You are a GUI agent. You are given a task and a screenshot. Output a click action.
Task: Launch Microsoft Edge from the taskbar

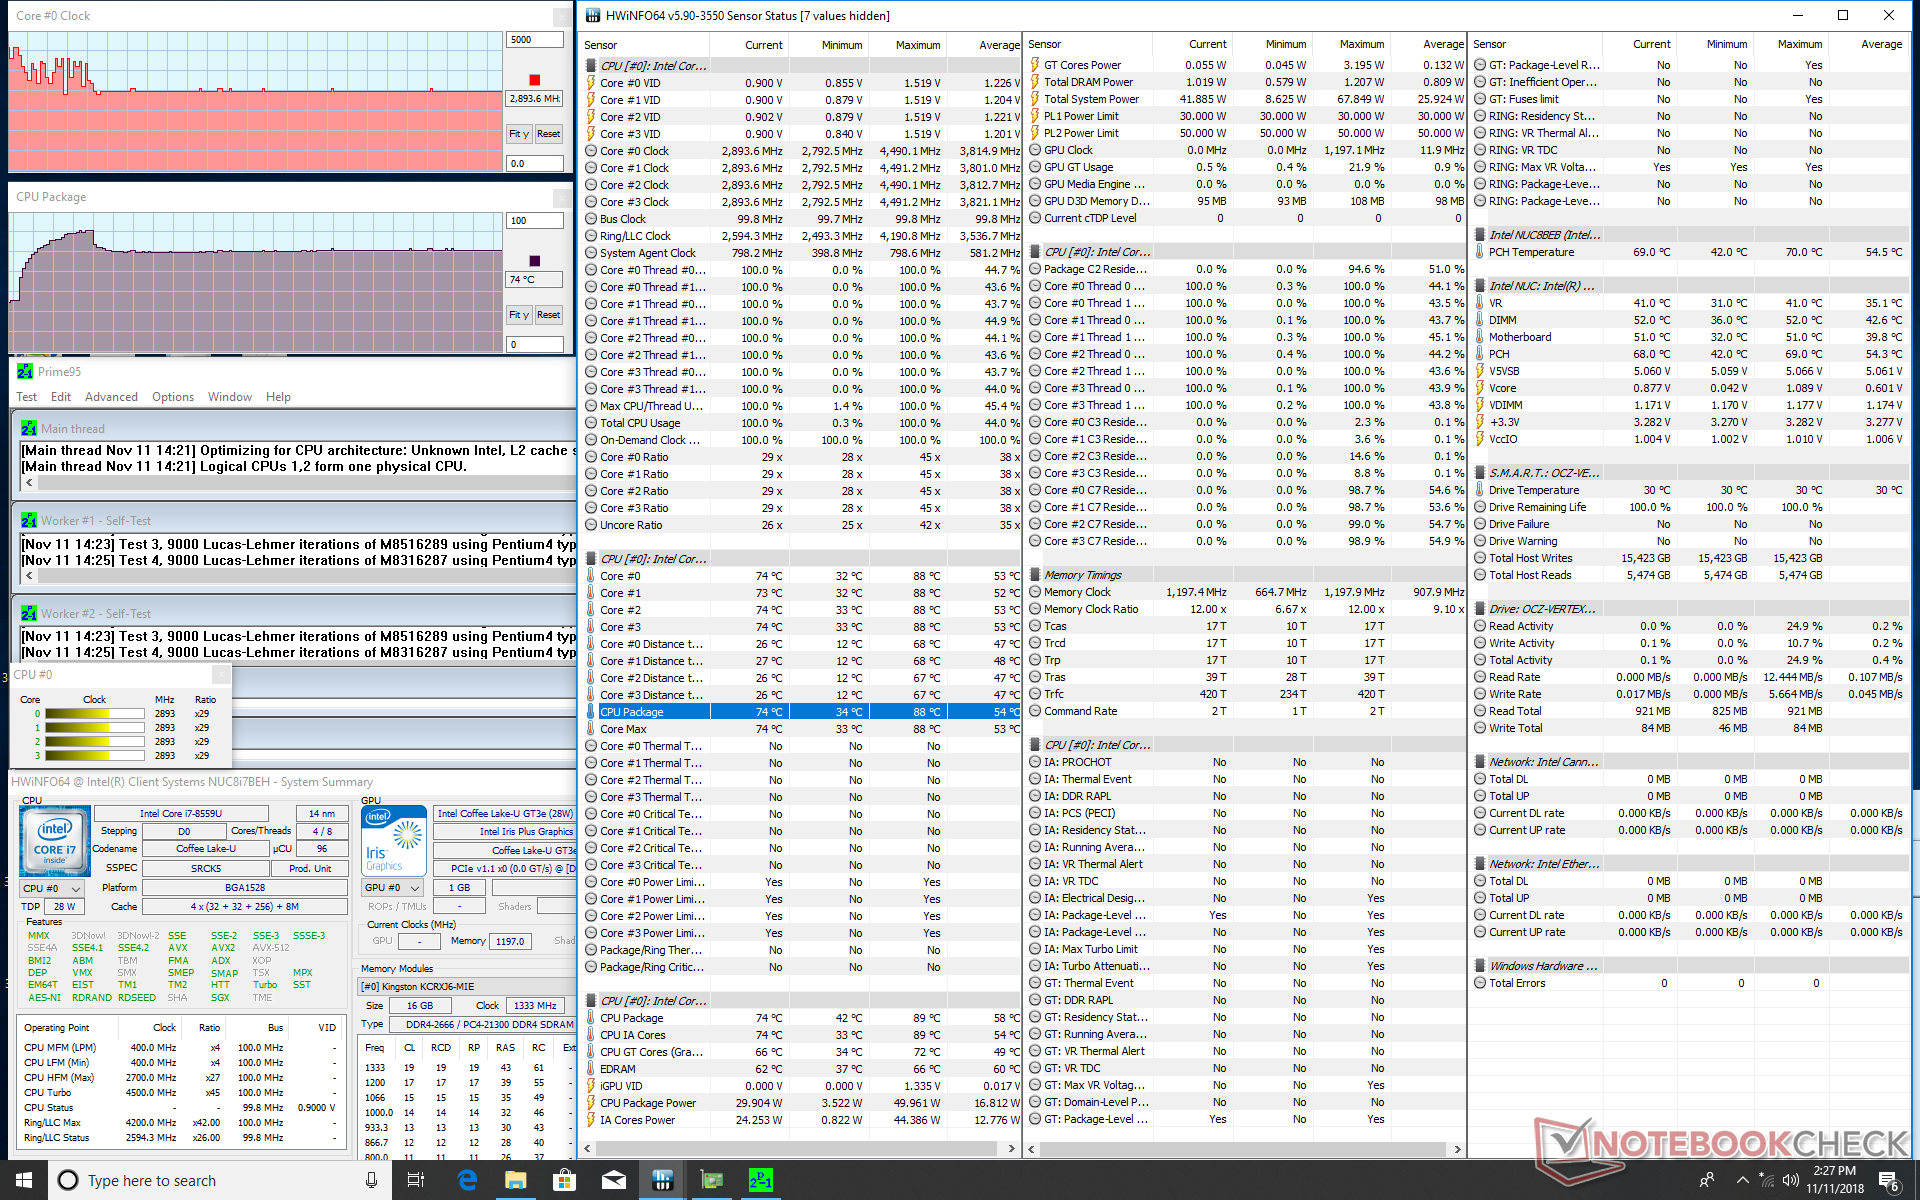point(467,1181)
